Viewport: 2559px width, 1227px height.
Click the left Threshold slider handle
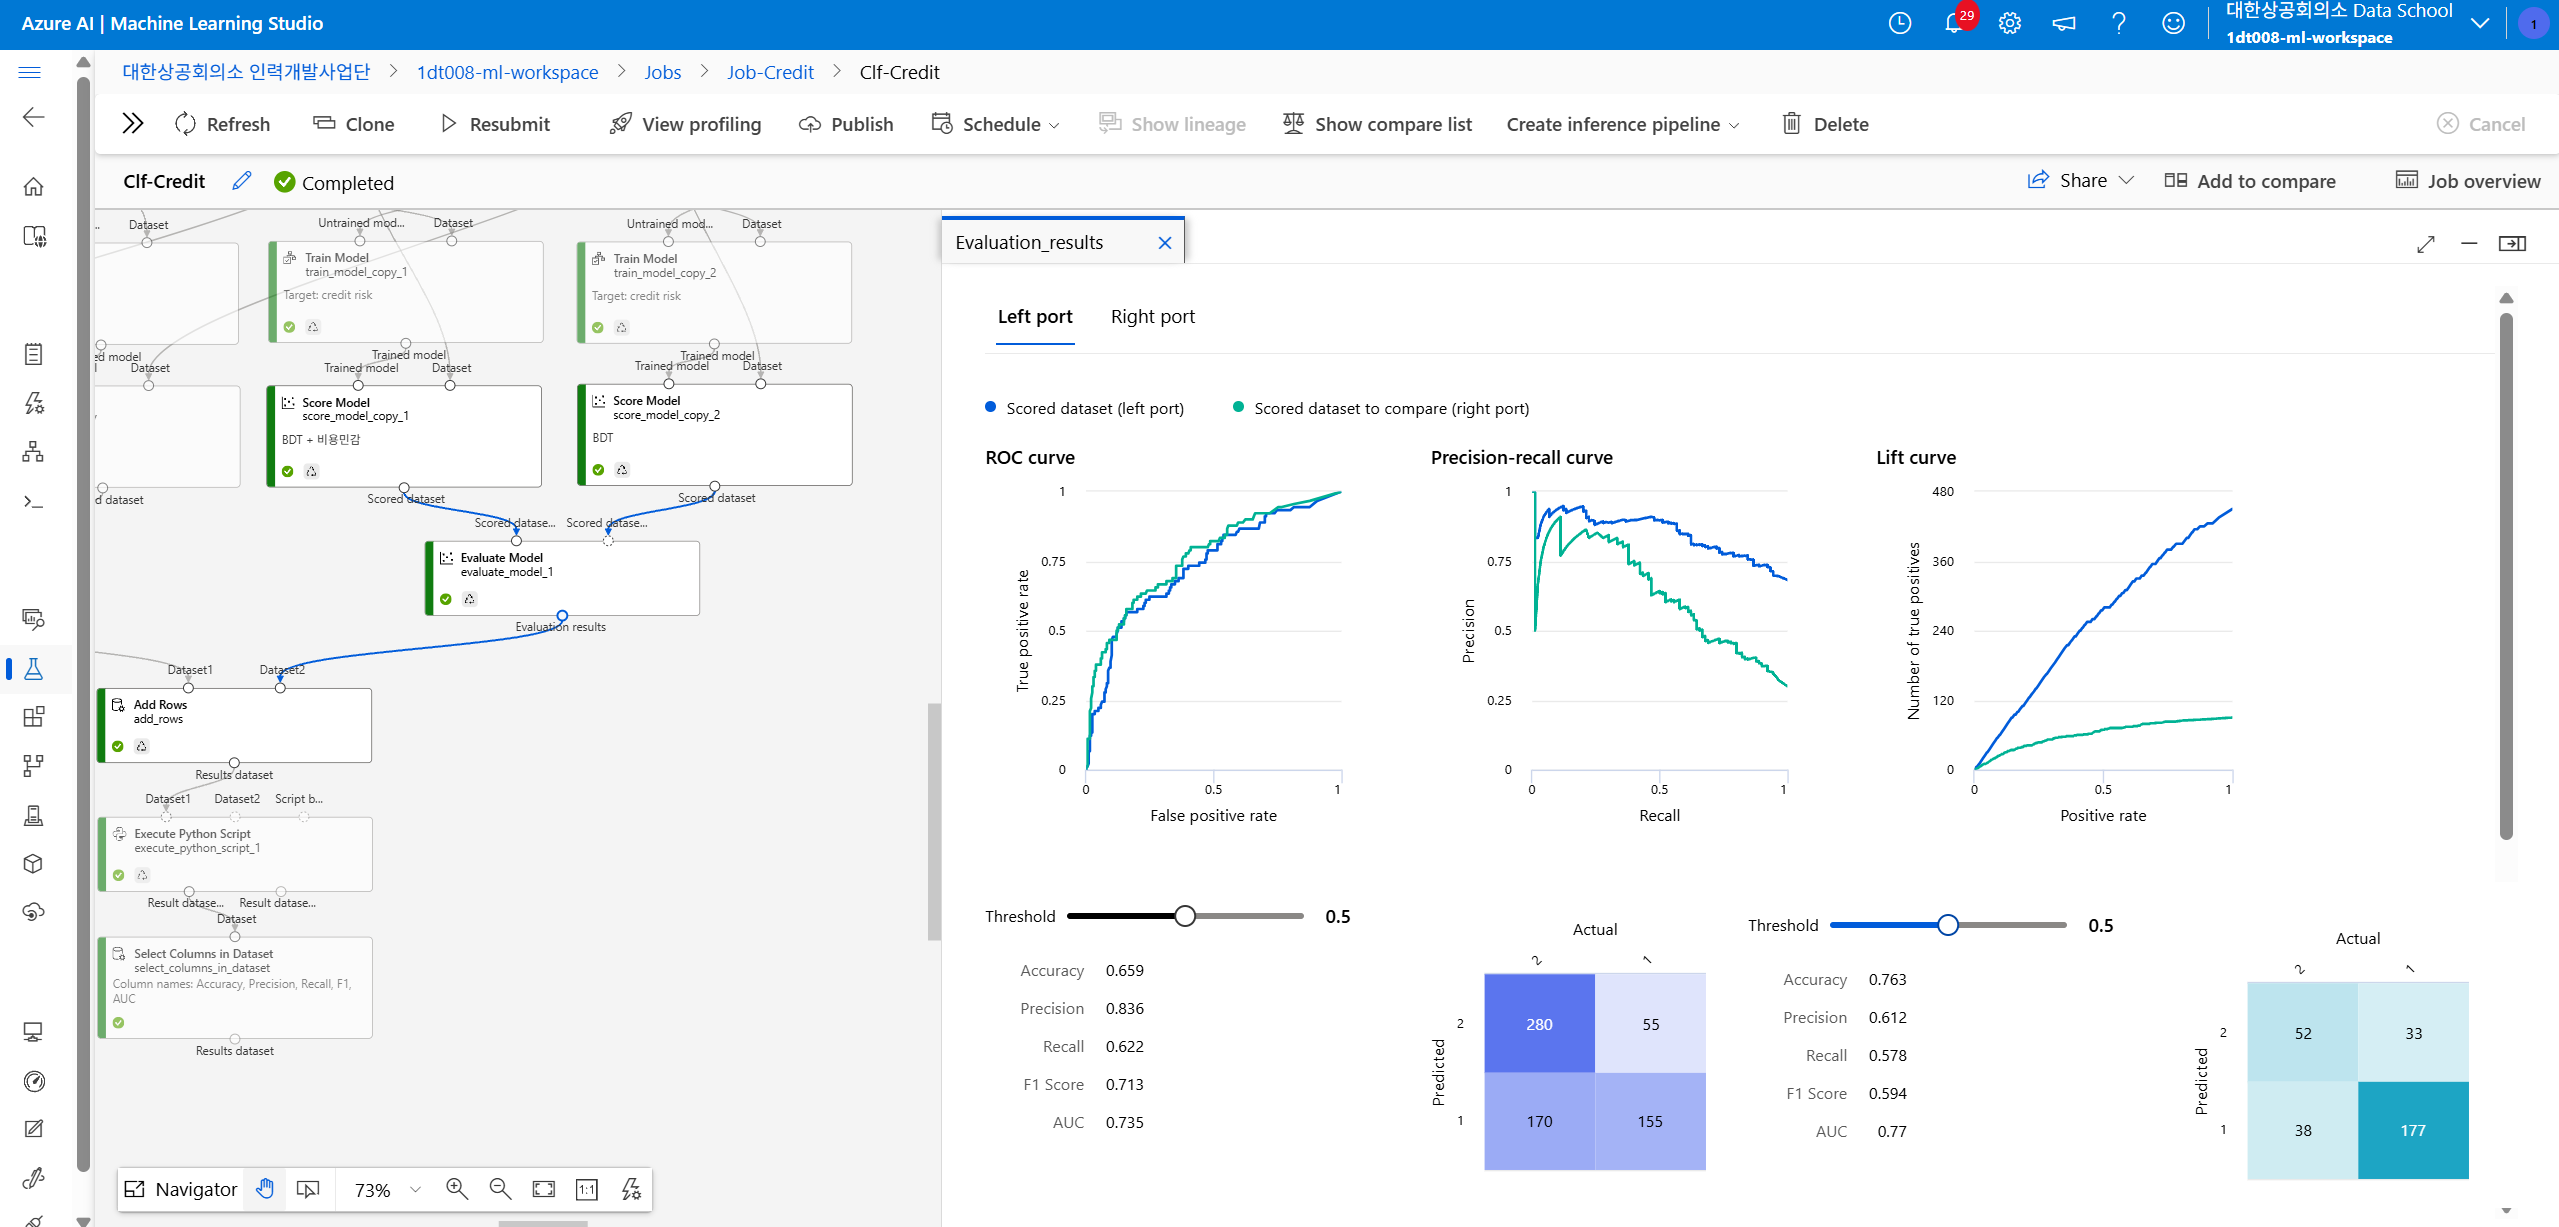[1185, 916]
